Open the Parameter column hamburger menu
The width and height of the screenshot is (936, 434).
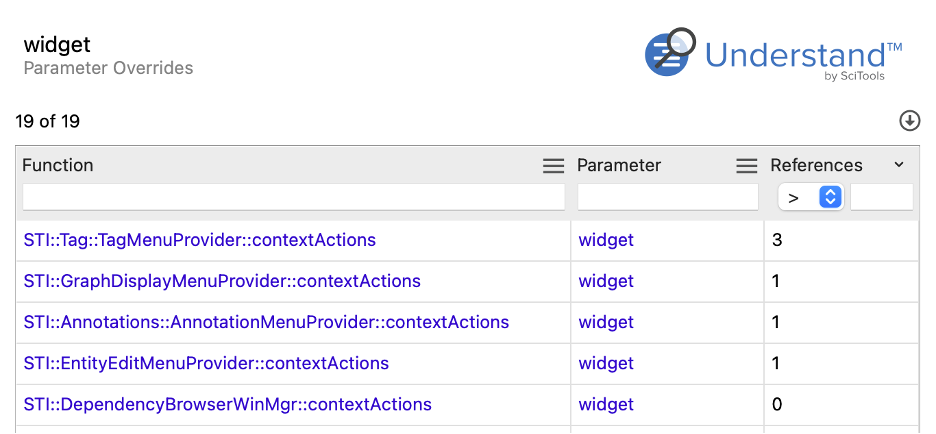click(x=746, y=166)
